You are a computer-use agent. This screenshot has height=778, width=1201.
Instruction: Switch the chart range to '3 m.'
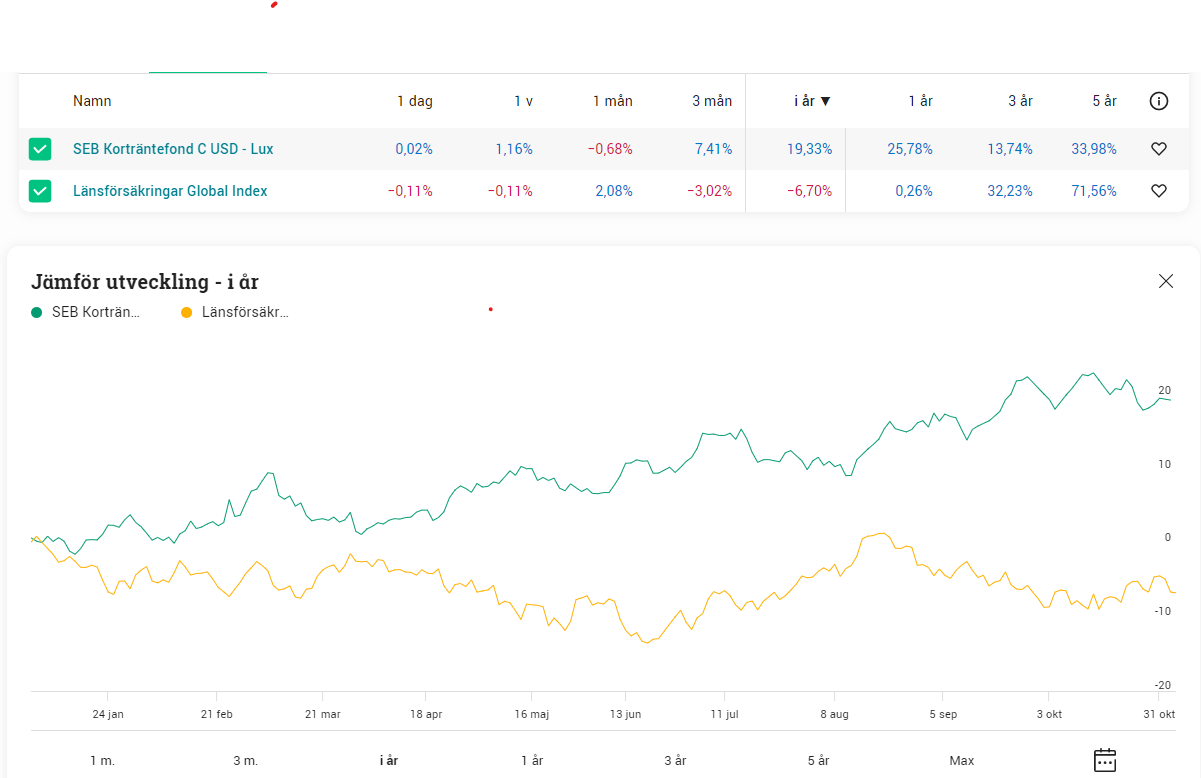coord(246,761)
